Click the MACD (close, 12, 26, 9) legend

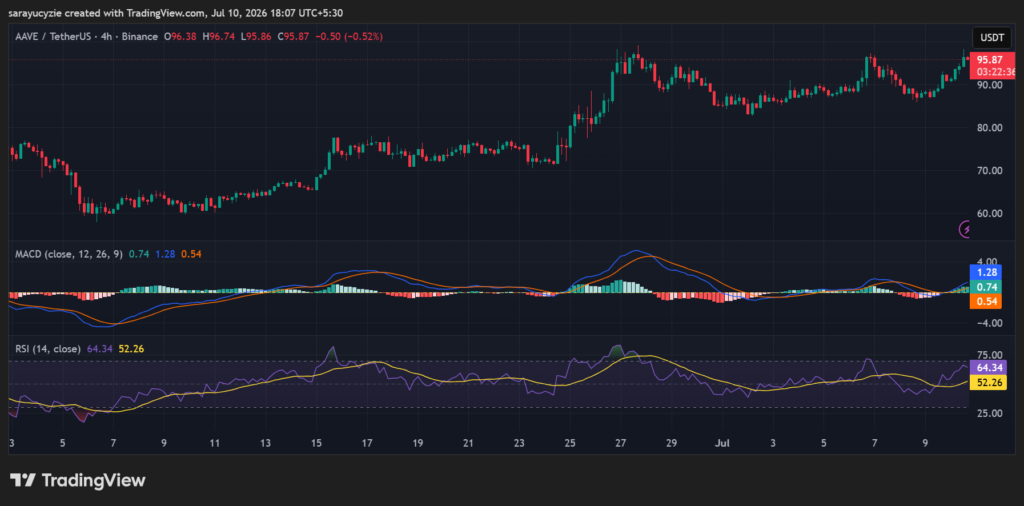tap(69, 254)
